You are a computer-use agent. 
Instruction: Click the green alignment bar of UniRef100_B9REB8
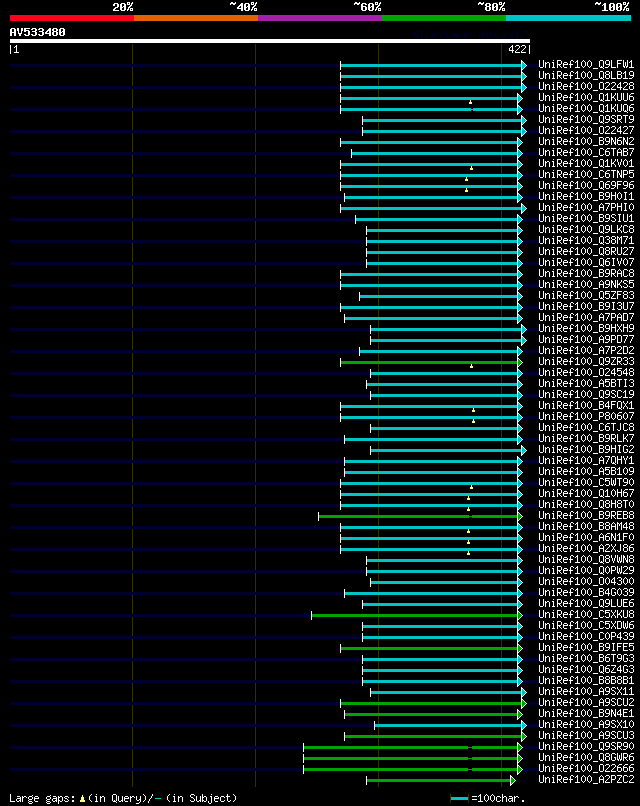[418, 516]
